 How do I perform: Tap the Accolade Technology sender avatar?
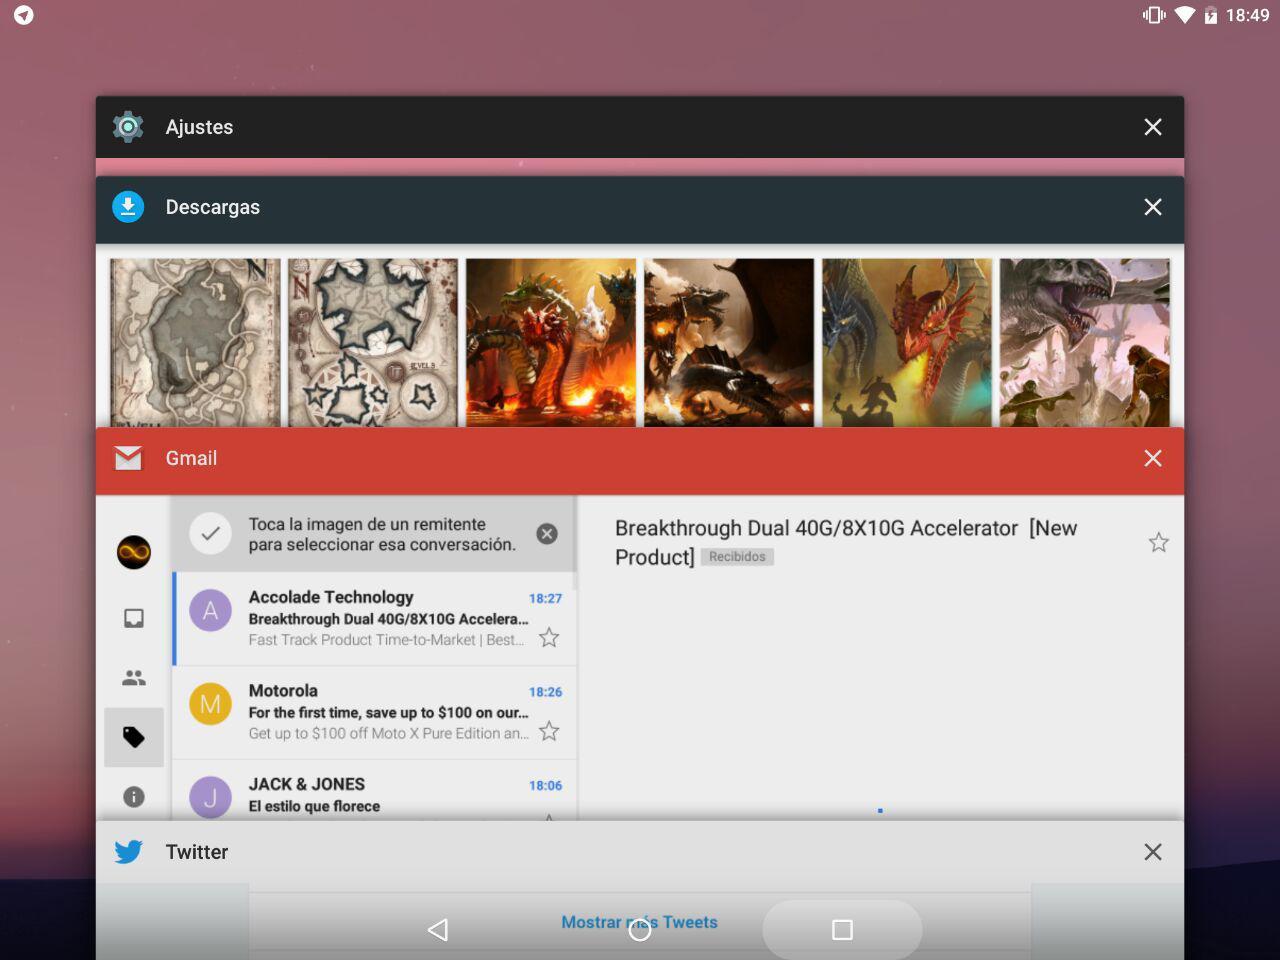210,611
